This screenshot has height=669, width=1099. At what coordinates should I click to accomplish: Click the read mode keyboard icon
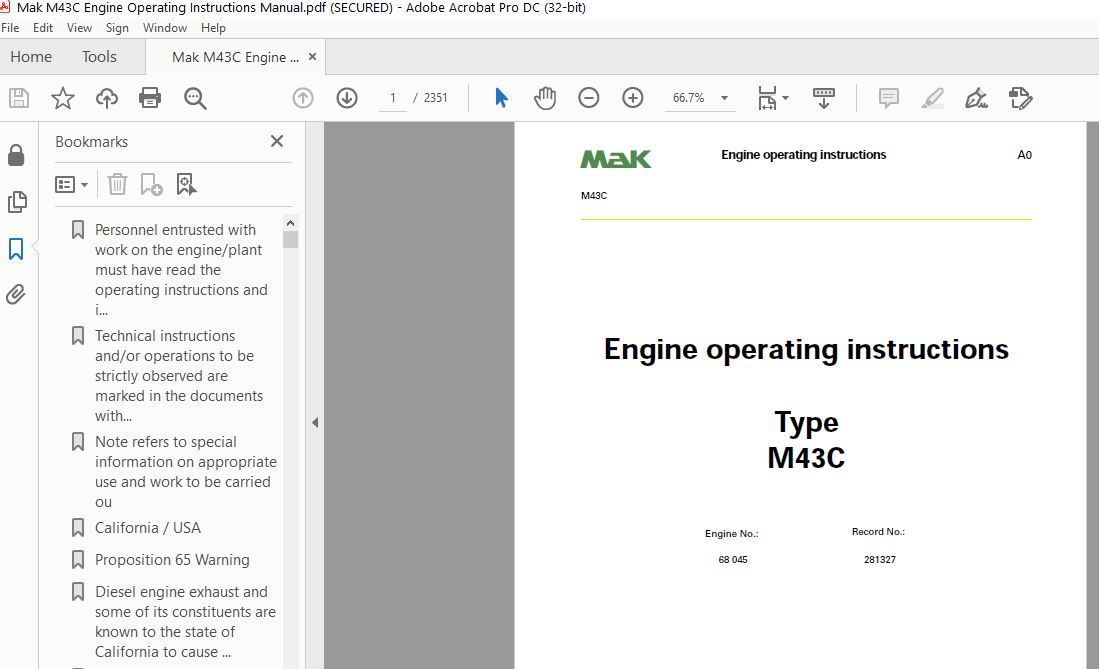coord(824,98)
